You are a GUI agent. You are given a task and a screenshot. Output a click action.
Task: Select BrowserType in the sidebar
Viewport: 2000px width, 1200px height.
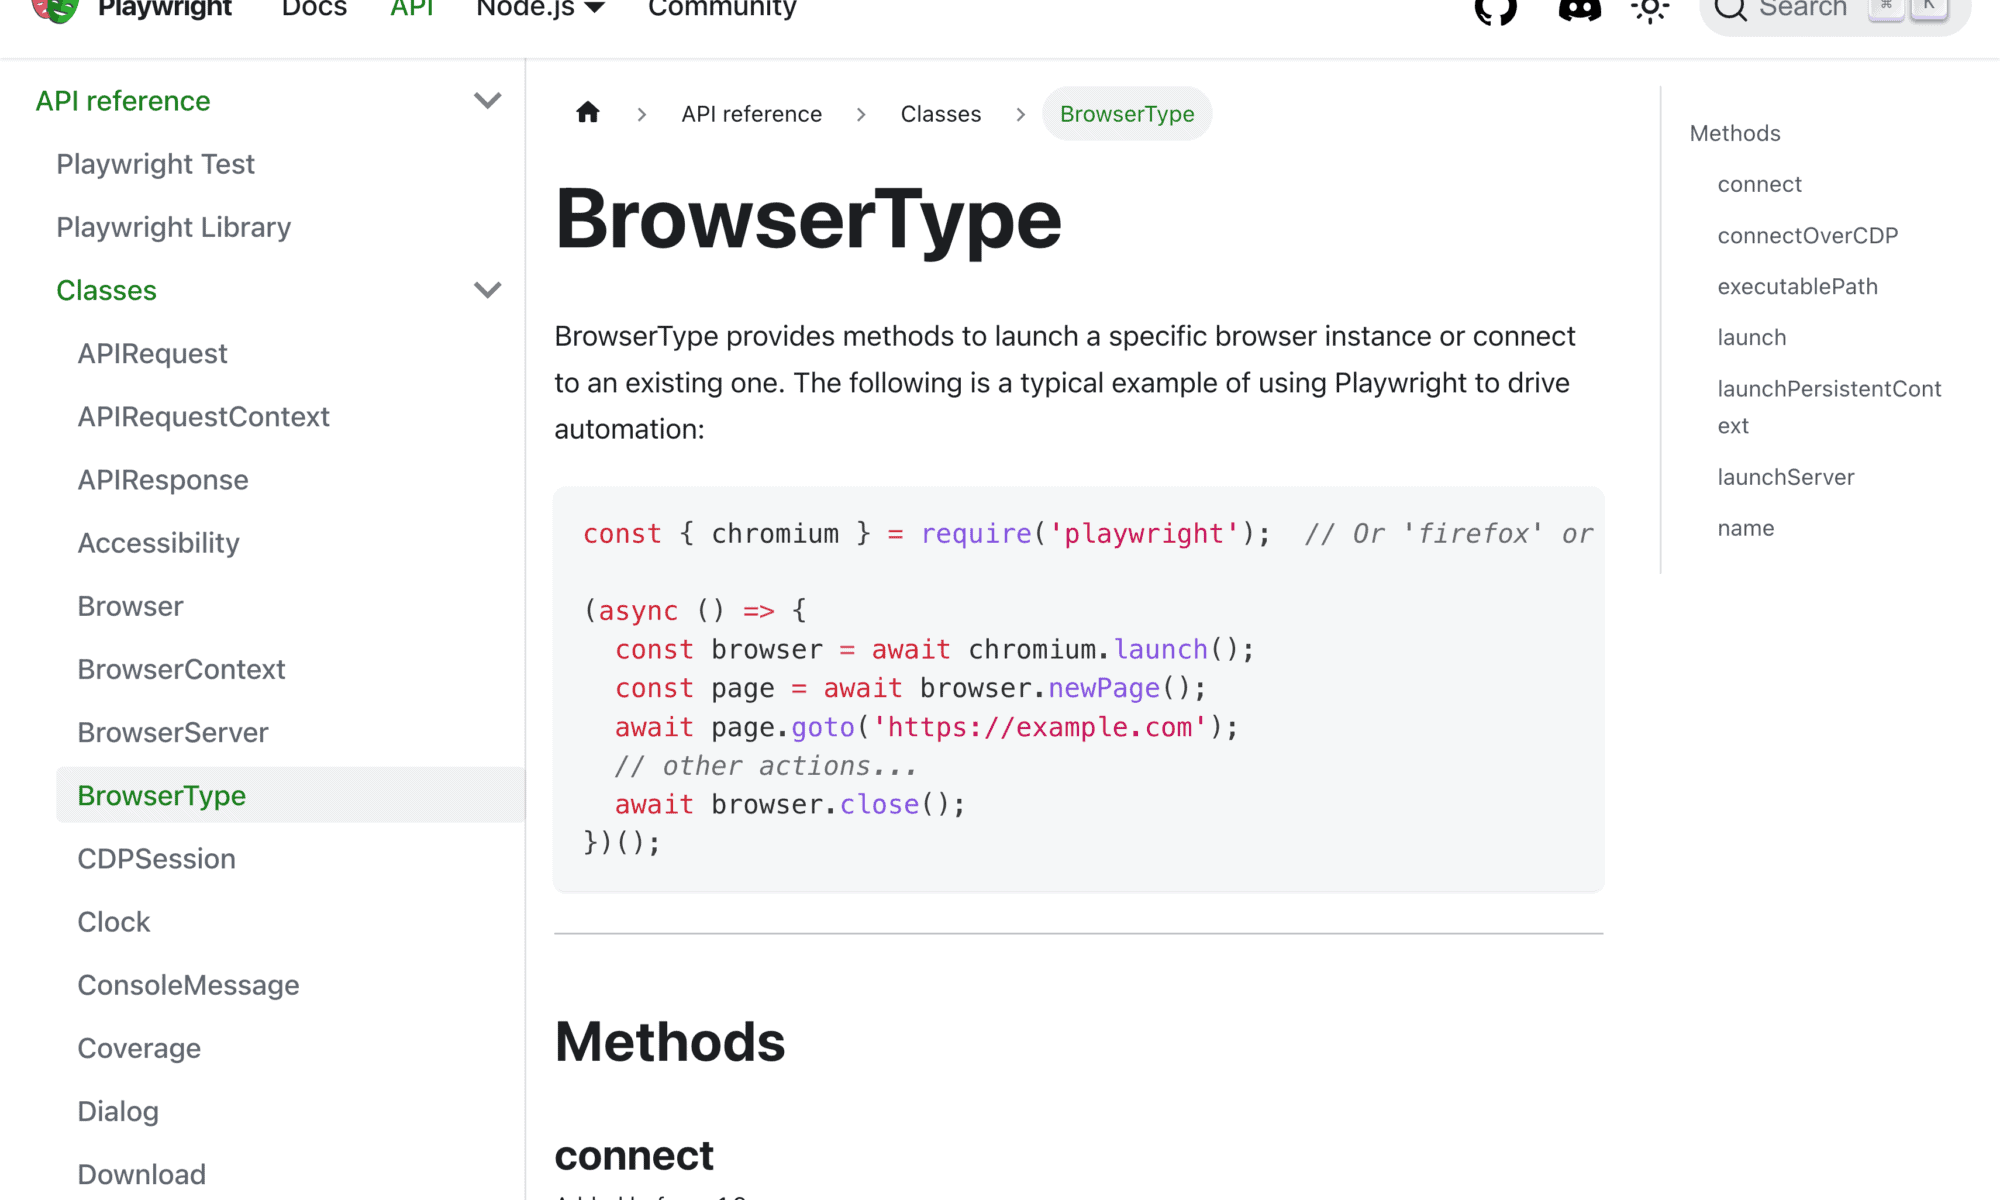click(290, 795)
